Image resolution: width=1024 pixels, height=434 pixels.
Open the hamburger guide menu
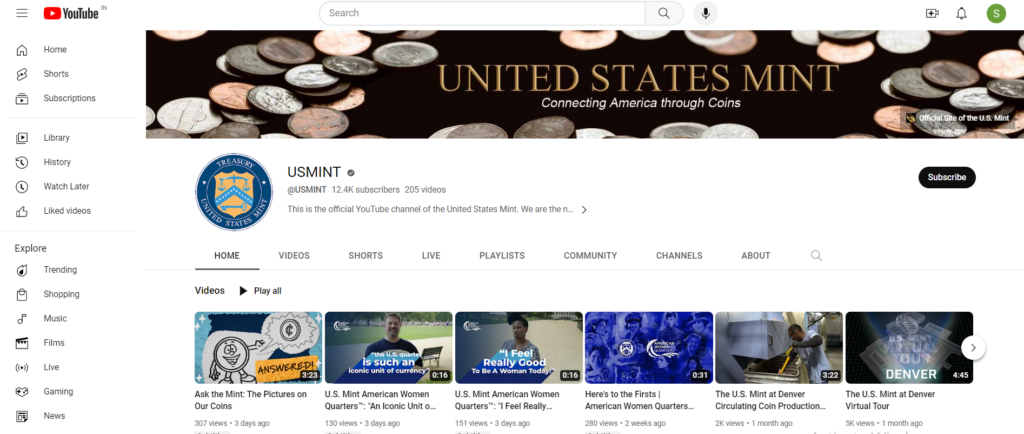tap(22, 13)
